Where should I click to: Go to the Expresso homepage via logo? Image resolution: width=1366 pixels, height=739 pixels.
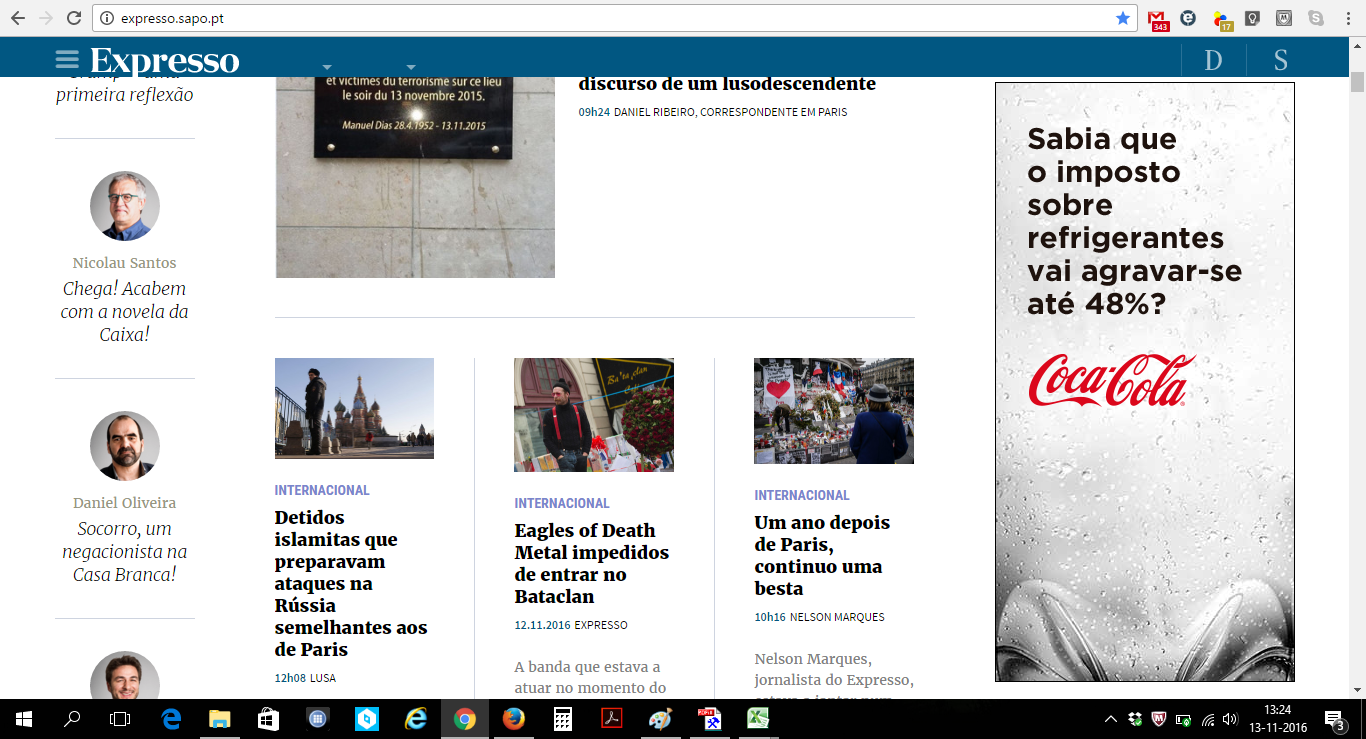[165, 60]
